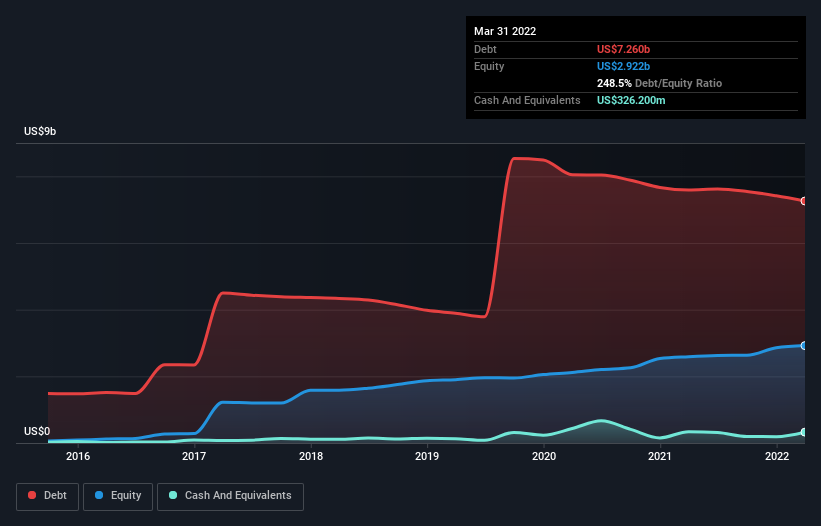The height and width of the screenshot is (526, 821).
Task: Click the US$7.260b debt value
Action: click(623, 49)
